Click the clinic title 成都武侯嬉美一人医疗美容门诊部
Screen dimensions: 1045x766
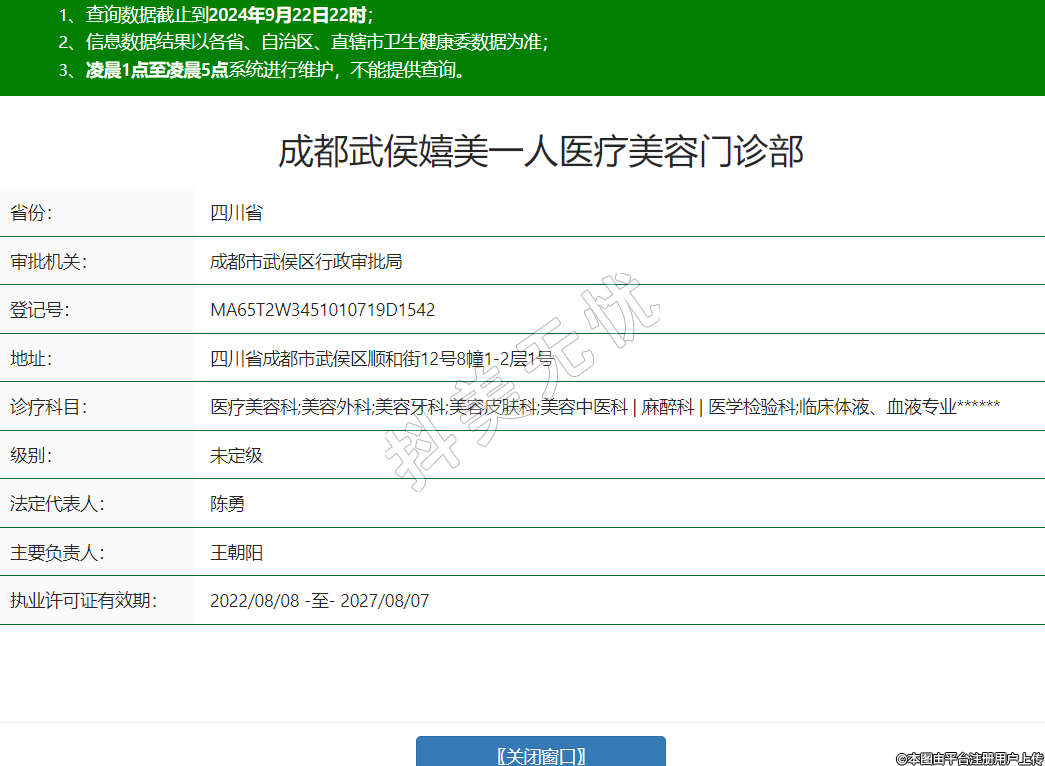pos(540,153)
